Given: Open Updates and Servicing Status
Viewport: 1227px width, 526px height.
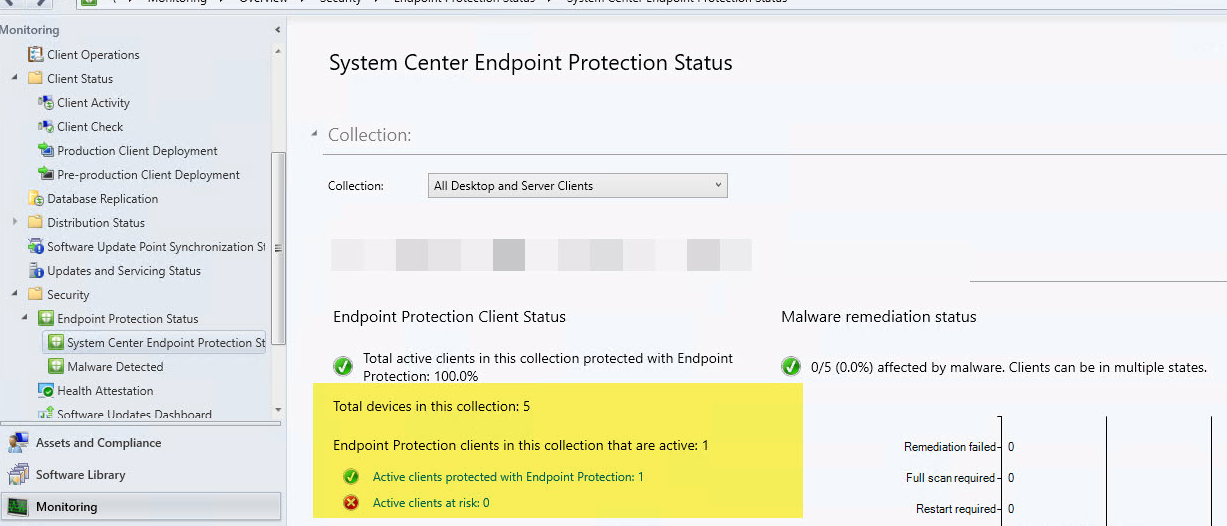Looking at the screenshot, I should tap(123, 271).
